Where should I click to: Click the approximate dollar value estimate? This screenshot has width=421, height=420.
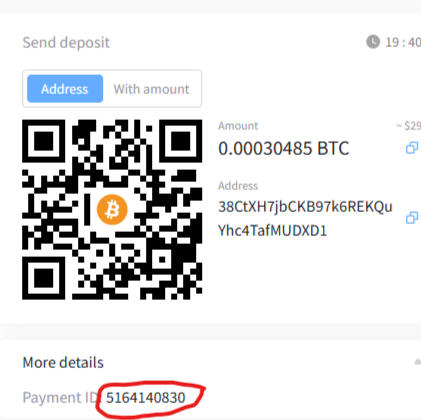409,126
